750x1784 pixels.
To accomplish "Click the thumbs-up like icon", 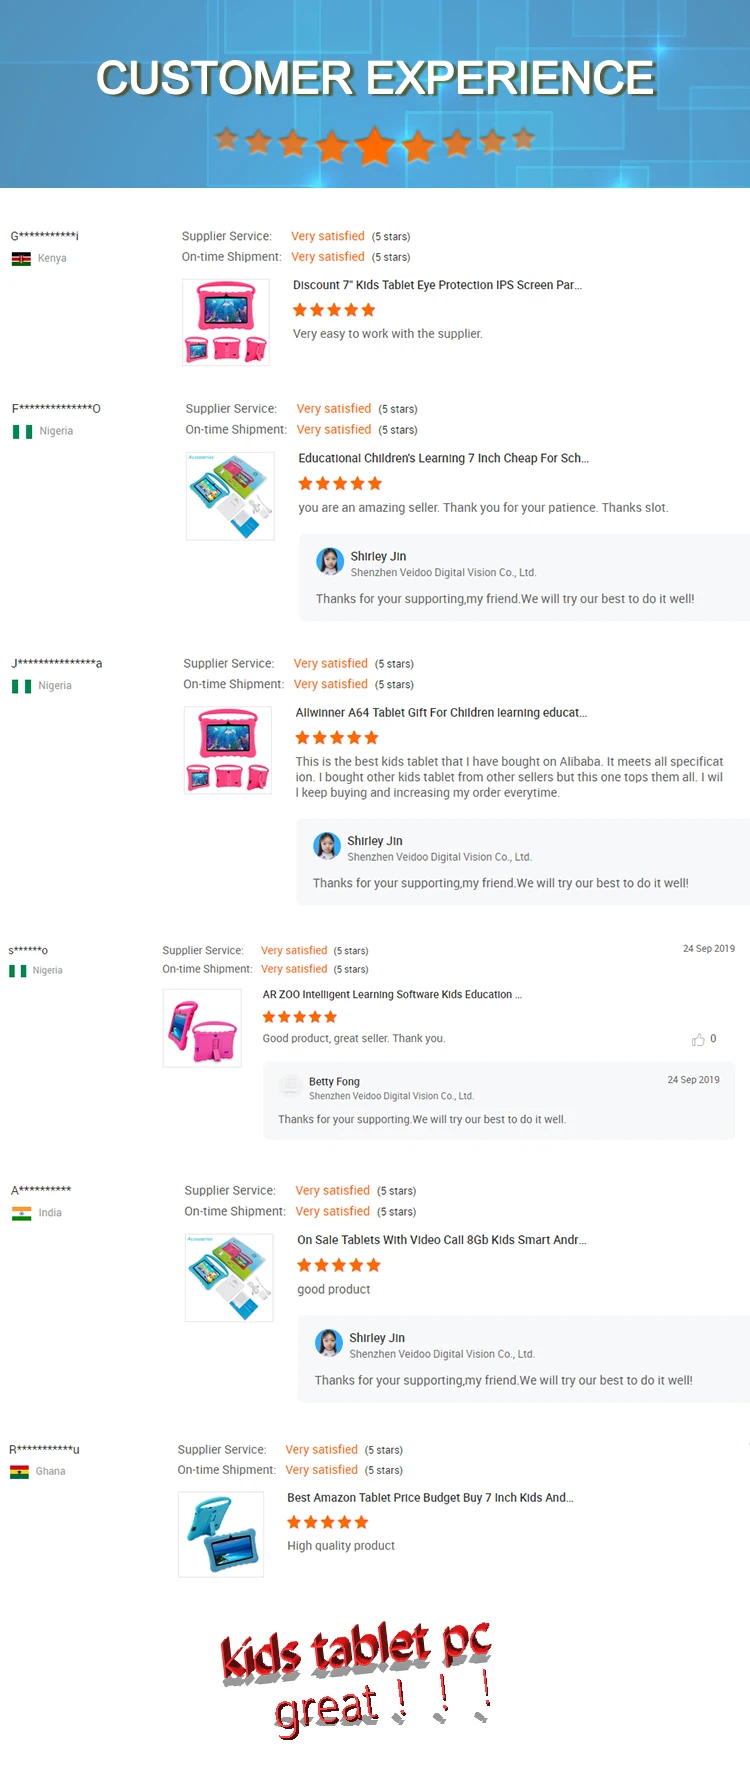I will (x=698, y=1040).
